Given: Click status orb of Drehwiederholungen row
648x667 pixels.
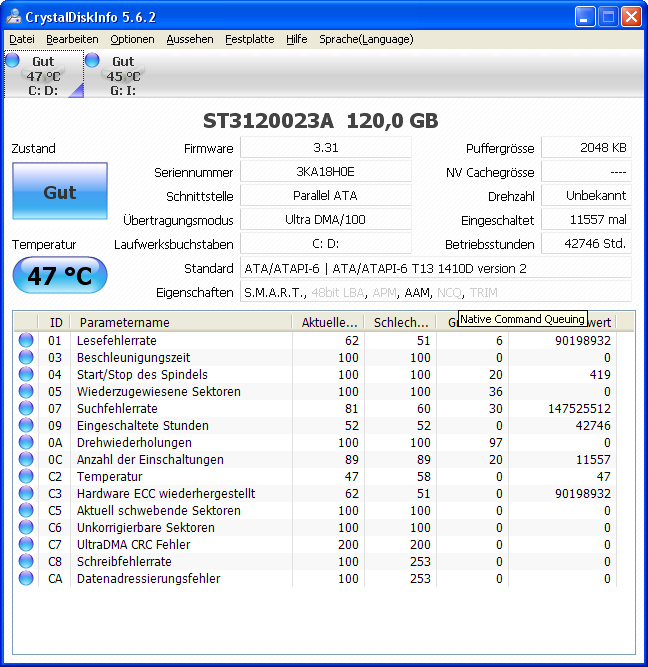Looking at the screenshot, I should [26, 442].
